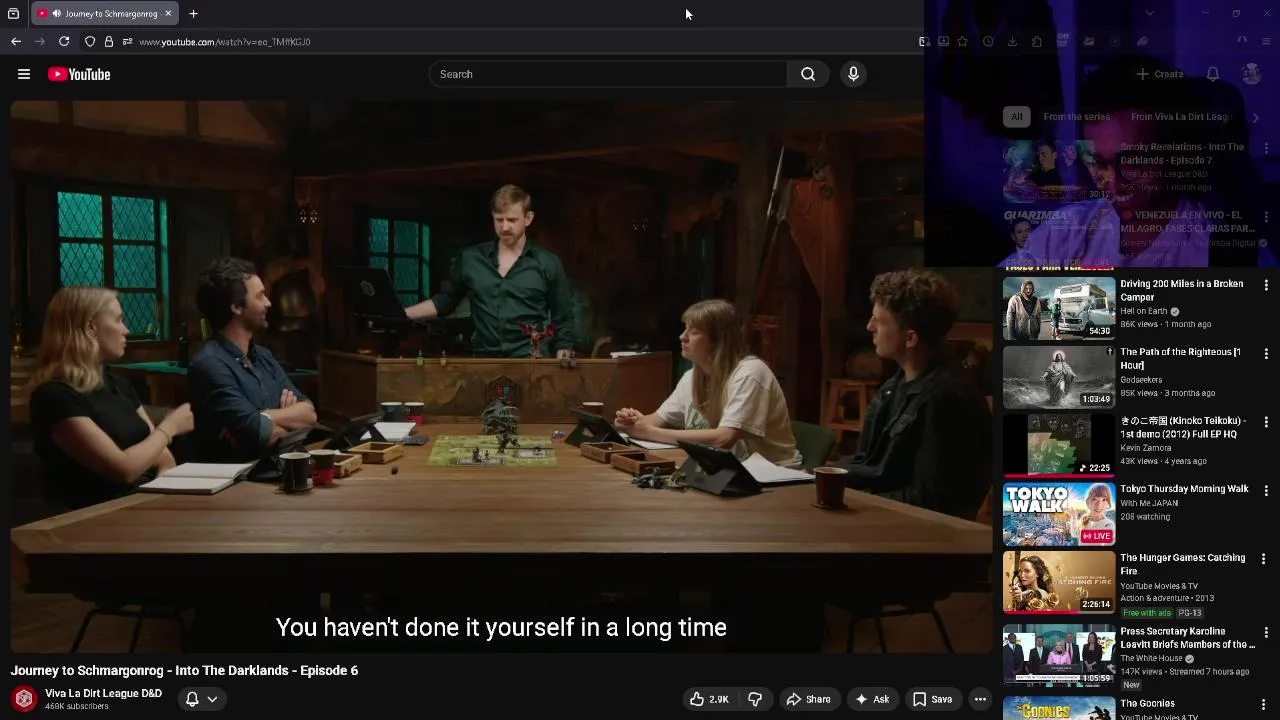Open menu for Path of the Righteous video
The height and width of the screenshot is (720, 1280).
tap(1266, 354)
